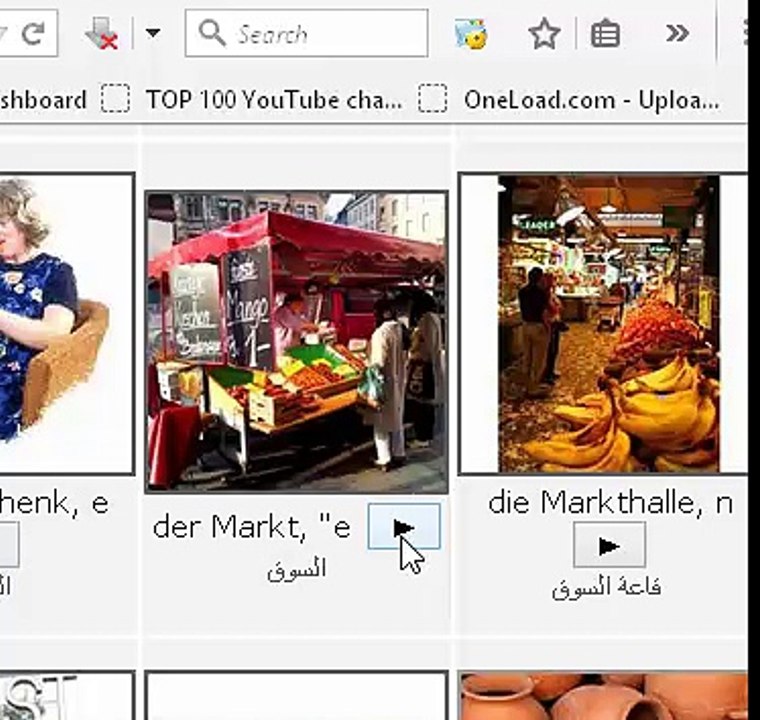Select the text "der Markt, "e"

(252, 527)
